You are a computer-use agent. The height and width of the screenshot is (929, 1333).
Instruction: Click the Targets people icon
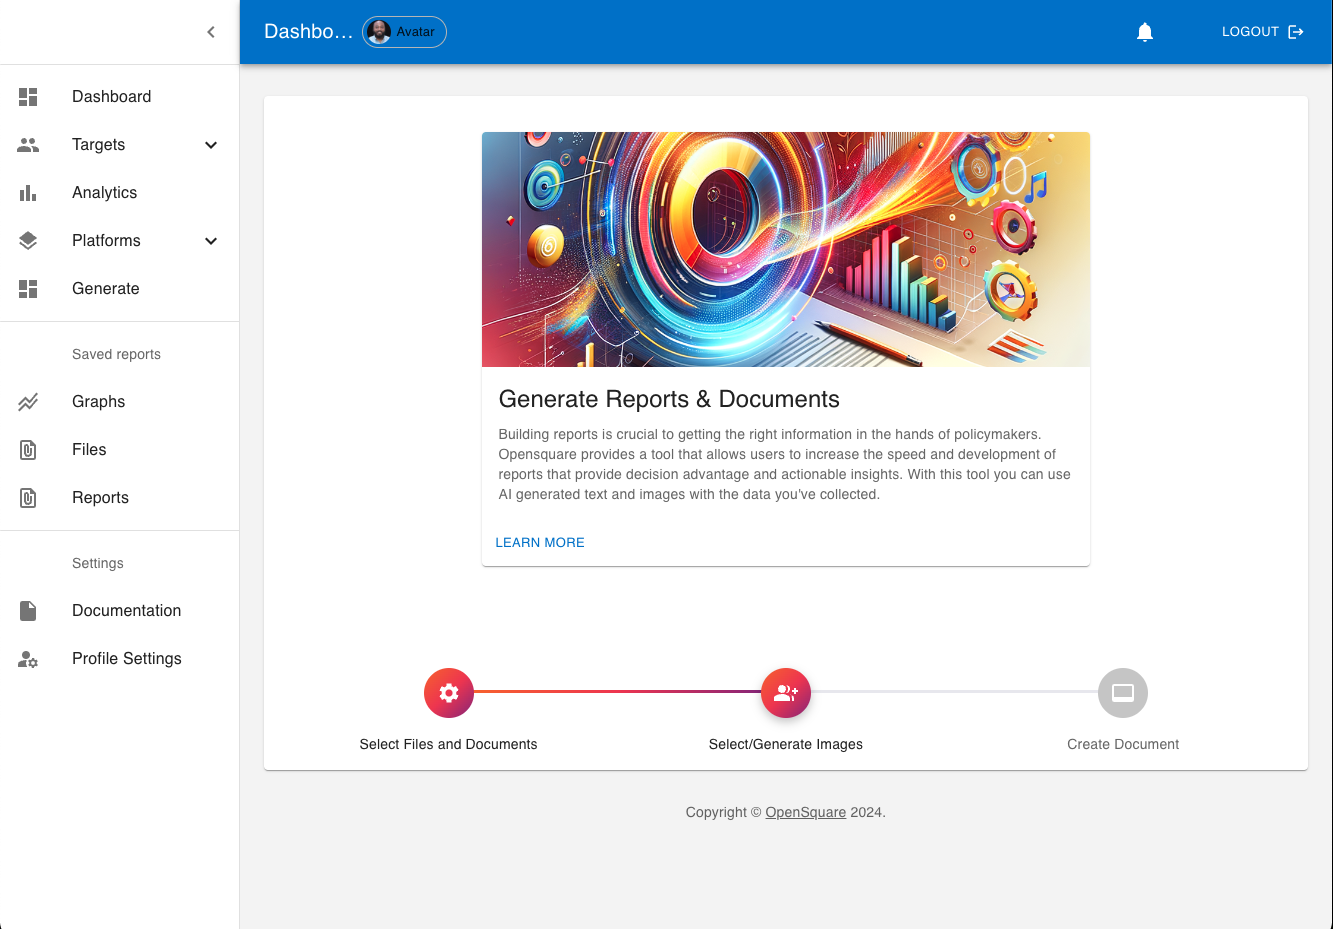[28, 145]
